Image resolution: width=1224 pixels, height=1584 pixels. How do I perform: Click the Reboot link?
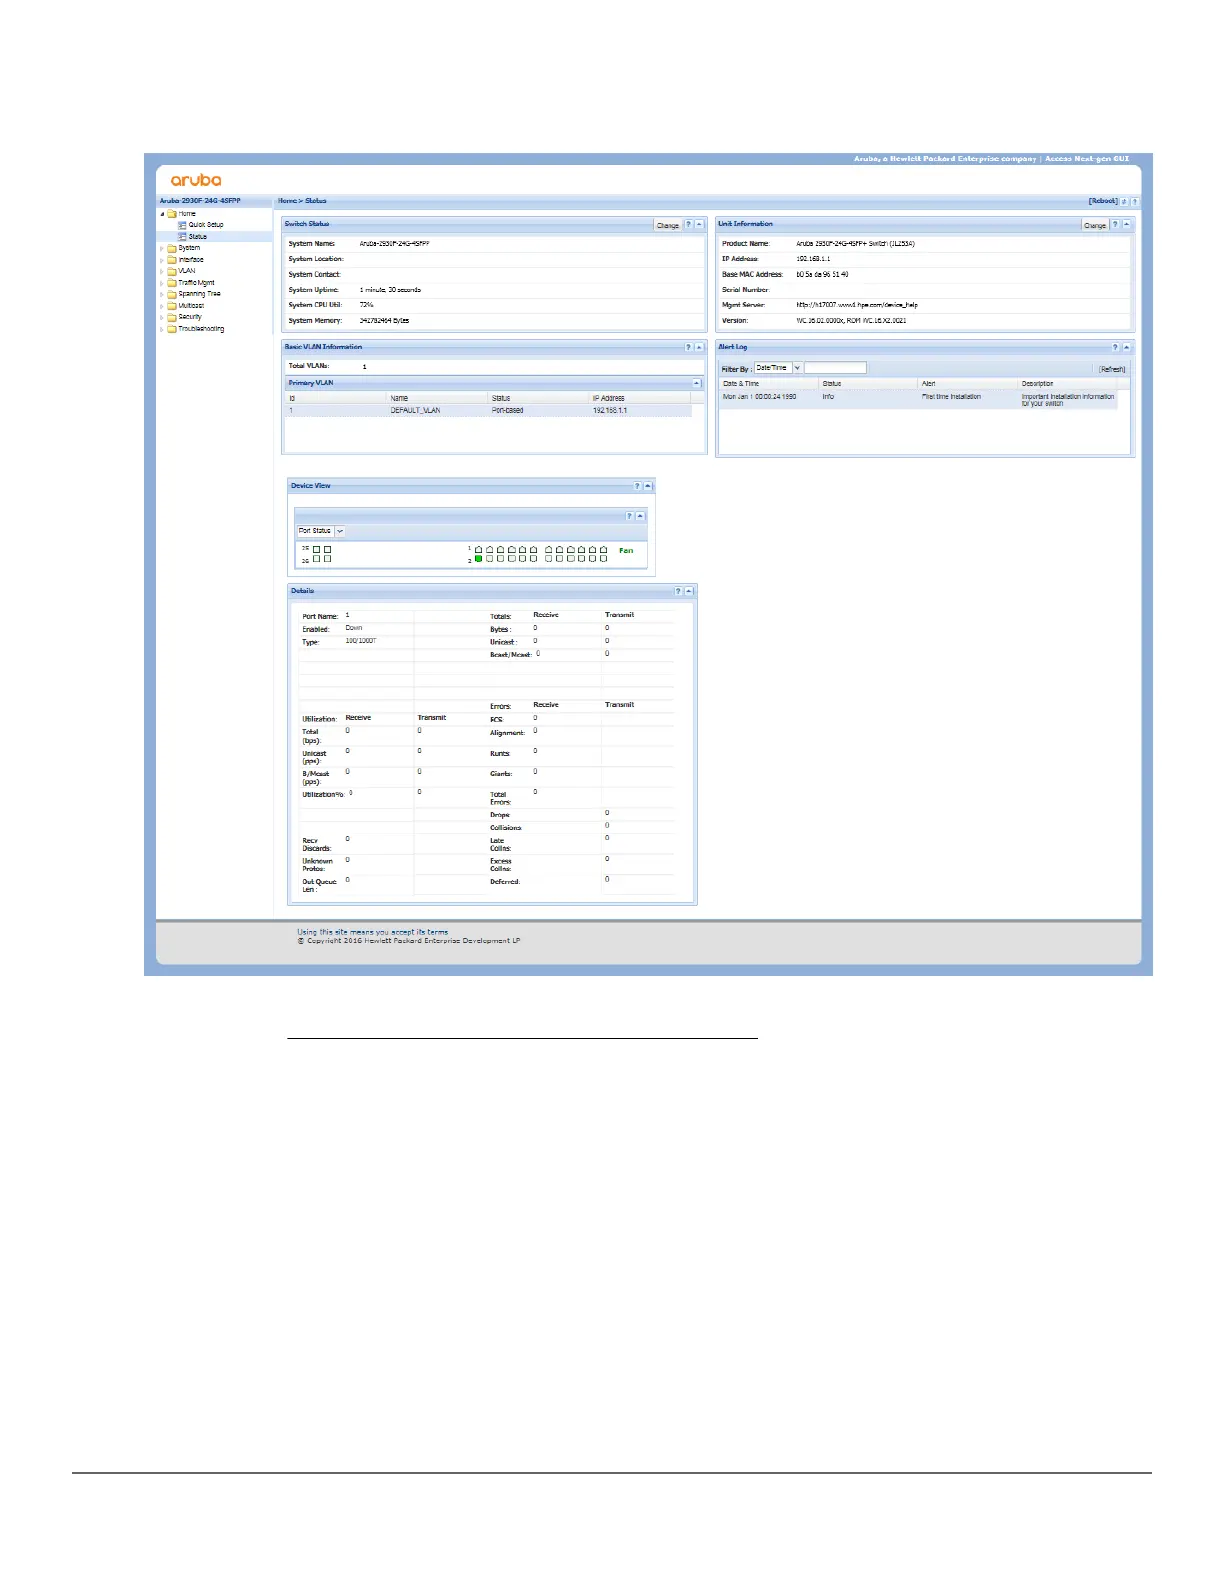pyautogui.click(x=1103, y=201)
